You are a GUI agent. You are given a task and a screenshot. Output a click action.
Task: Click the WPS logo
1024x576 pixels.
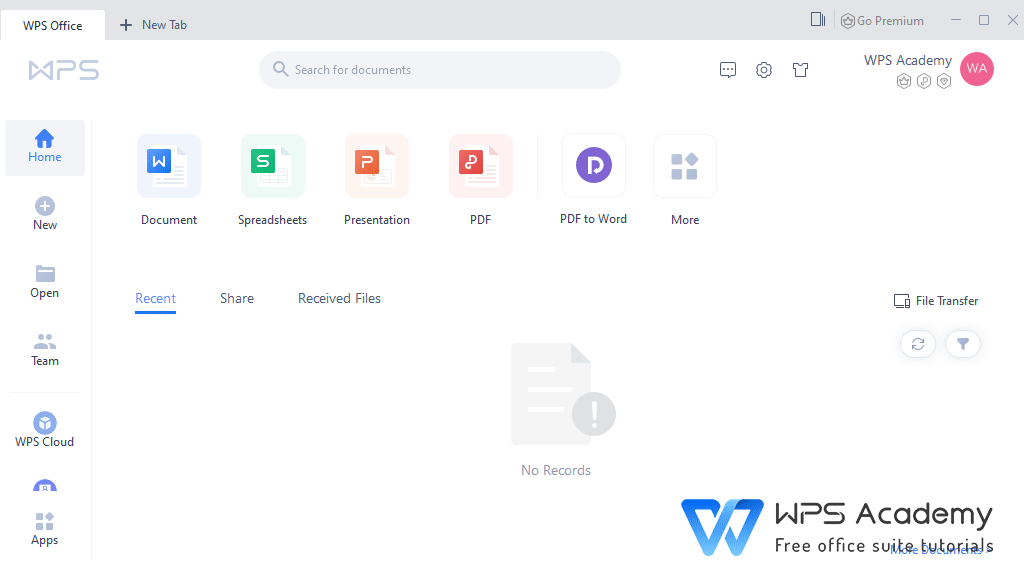[63, 70]
